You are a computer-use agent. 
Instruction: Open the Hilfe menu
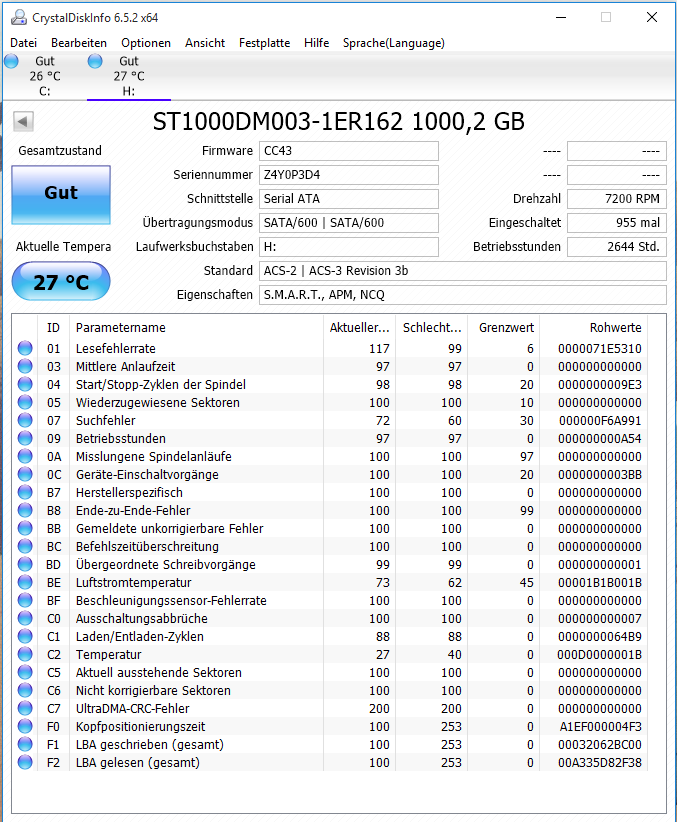pos(316,43)
